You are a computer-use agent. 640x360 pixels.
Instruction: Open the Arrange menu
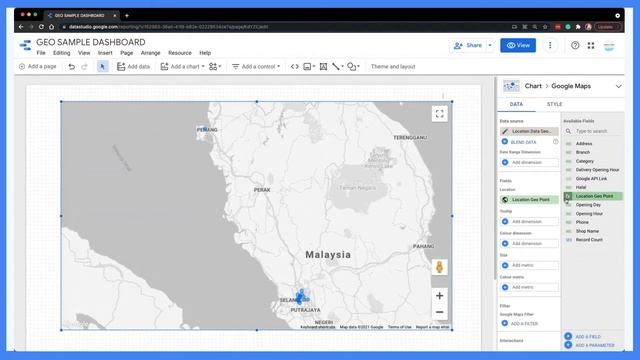[x=151, y=53]
